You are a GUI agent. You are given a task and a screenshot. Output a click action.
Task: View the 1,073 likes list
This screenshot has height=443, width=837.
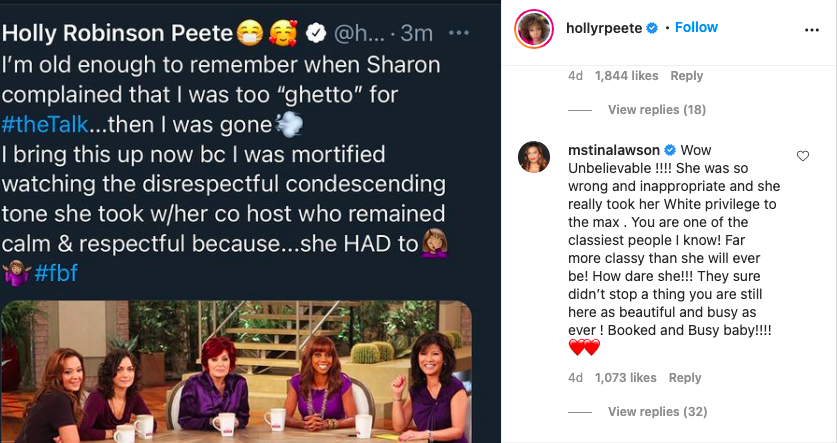pos(625,378)
